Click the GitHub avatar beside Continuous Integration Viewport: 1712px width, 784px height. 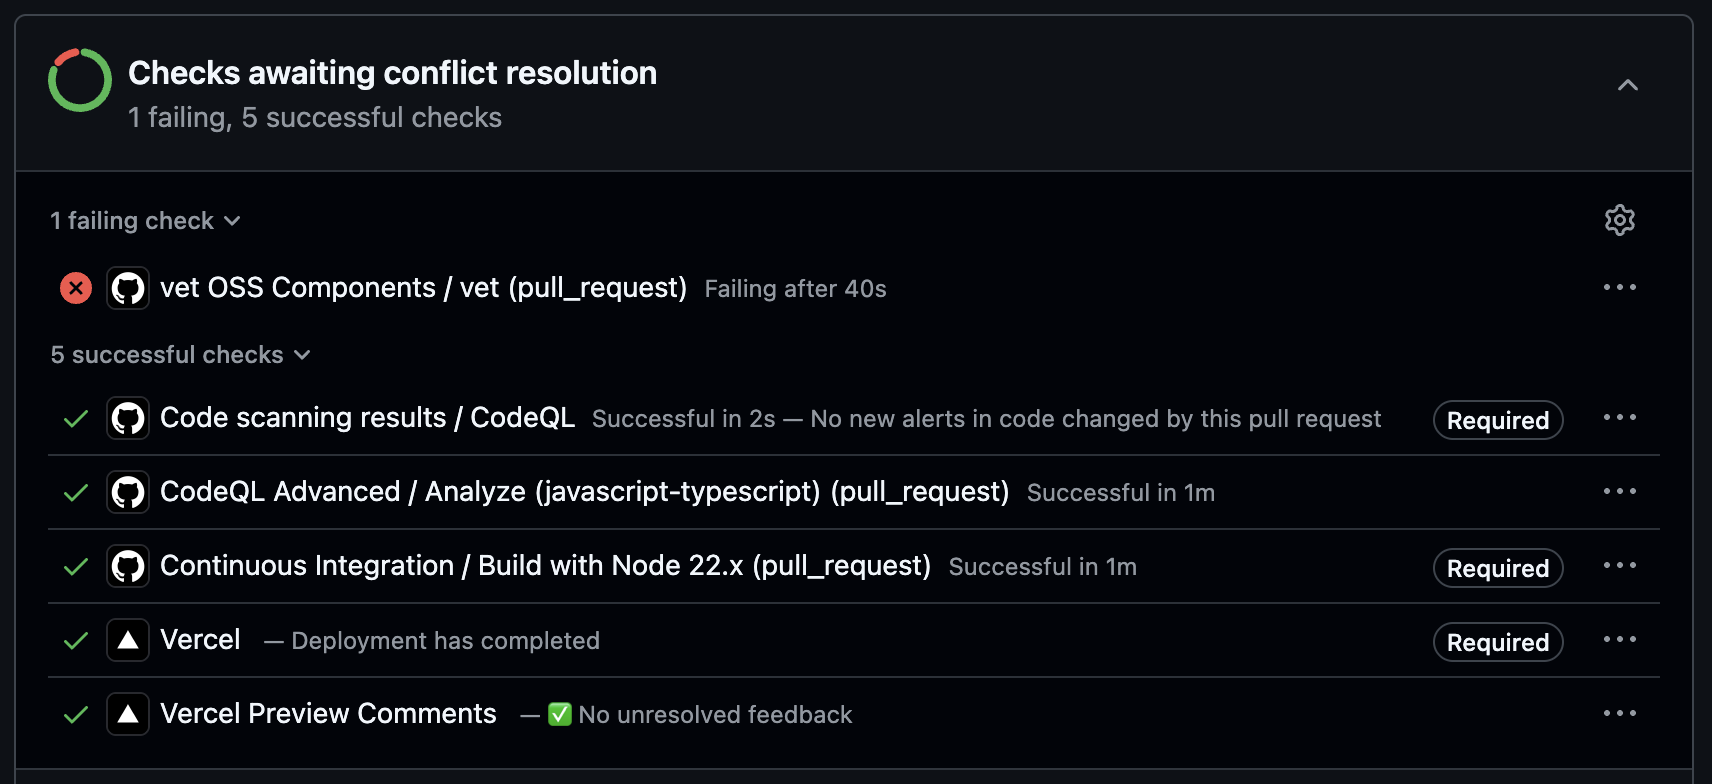pos(128,566)
